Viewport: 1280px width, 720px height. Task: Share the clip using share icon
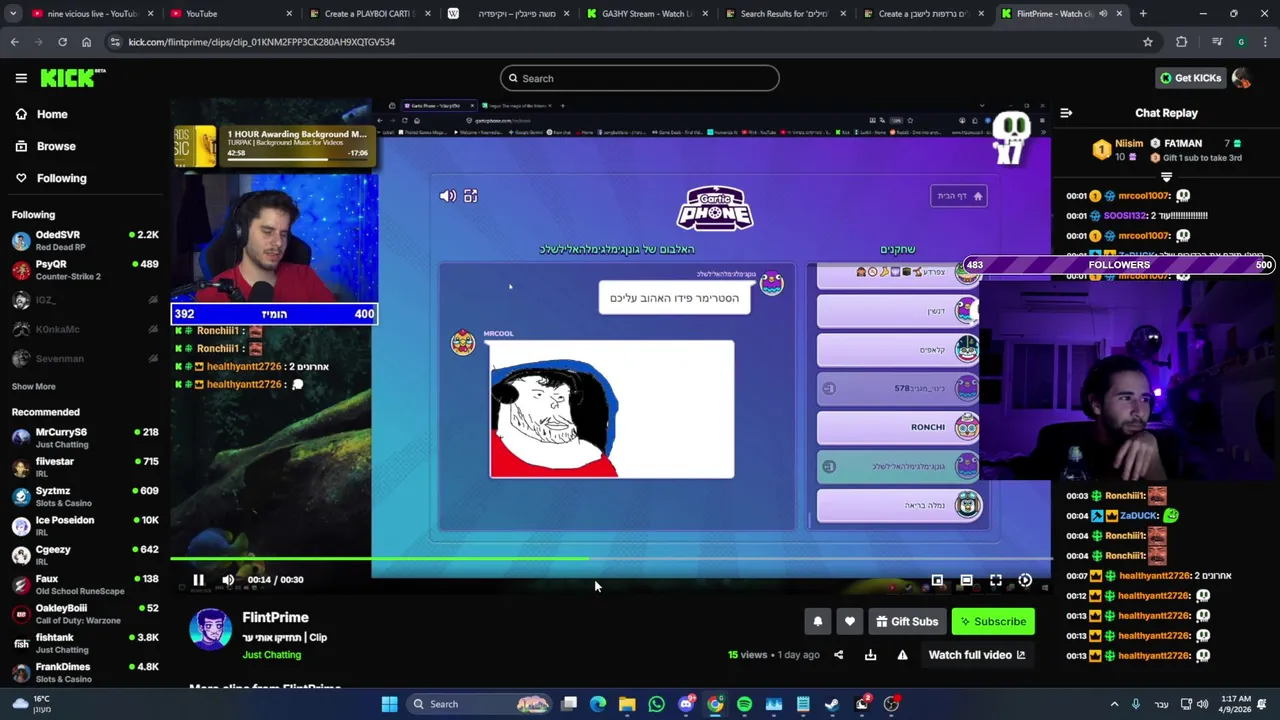(838, 655)
